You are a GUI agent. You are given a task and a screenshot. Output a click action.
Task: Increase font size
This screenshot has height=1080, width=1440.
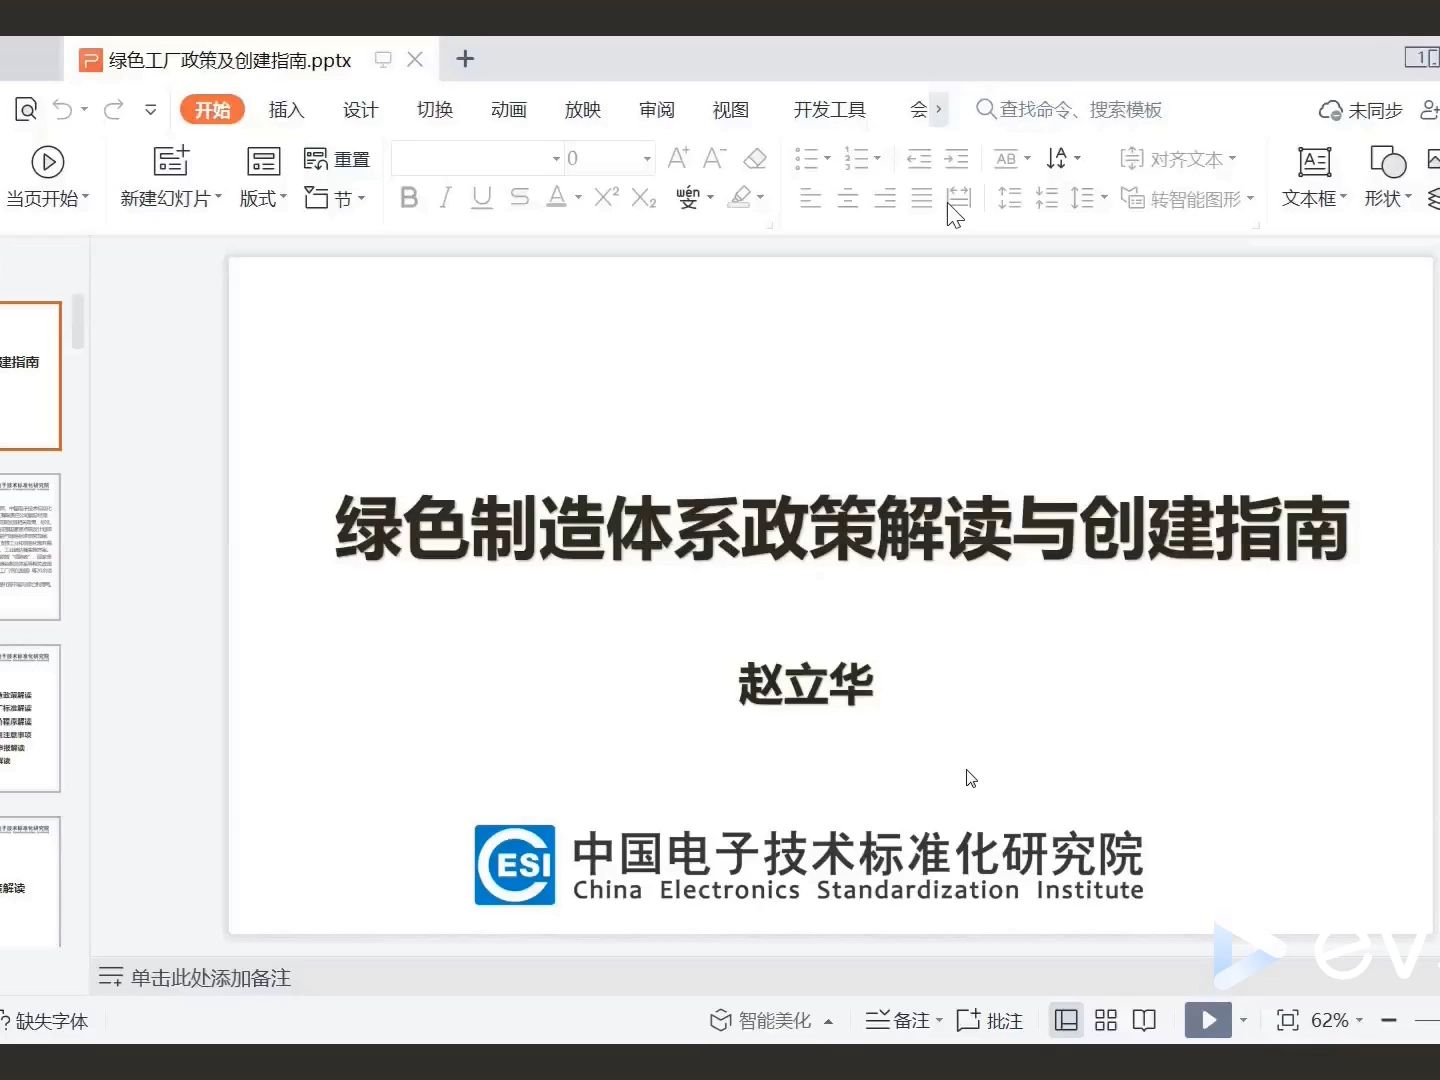pos(678,158)
